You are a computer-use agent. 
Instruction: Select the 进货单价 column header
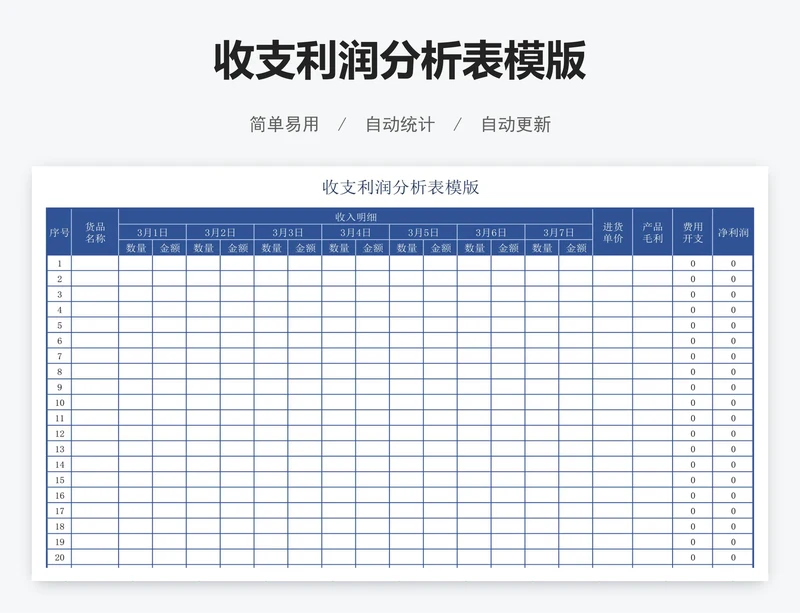click(613, 233)
